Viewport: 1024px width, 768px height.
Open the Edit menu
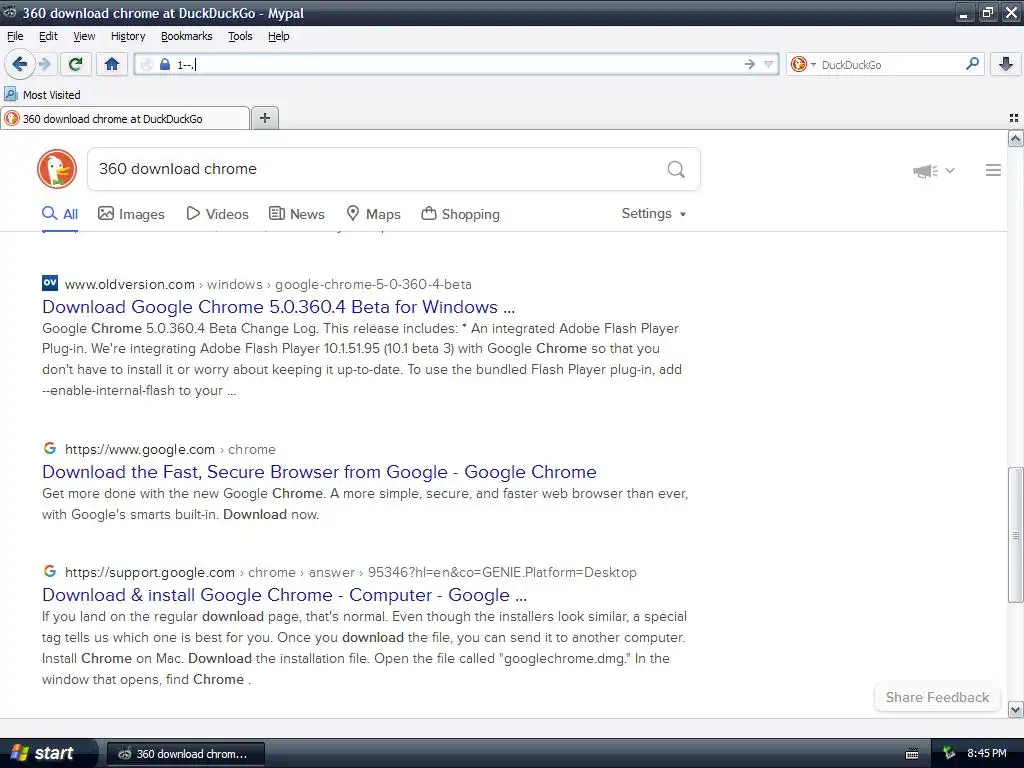[x=48, y=36]
